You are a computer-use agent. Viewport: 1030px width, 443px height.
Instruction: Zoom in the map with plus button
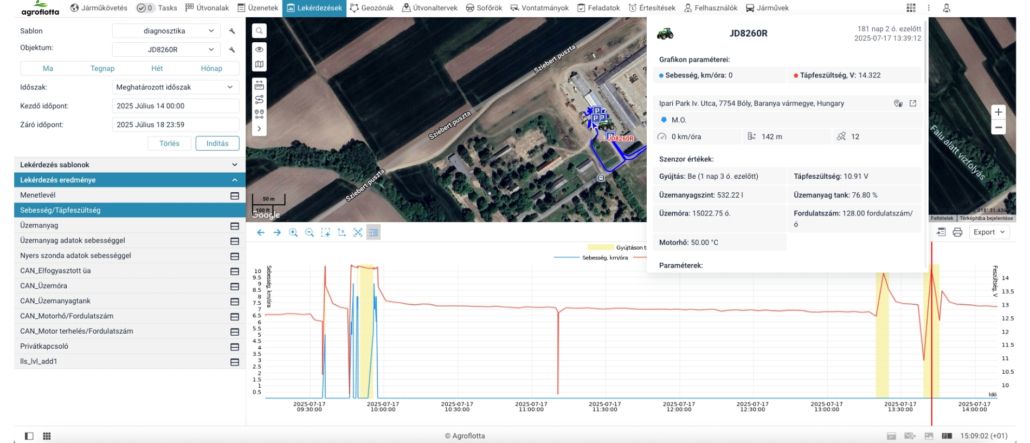click(998, 112)
